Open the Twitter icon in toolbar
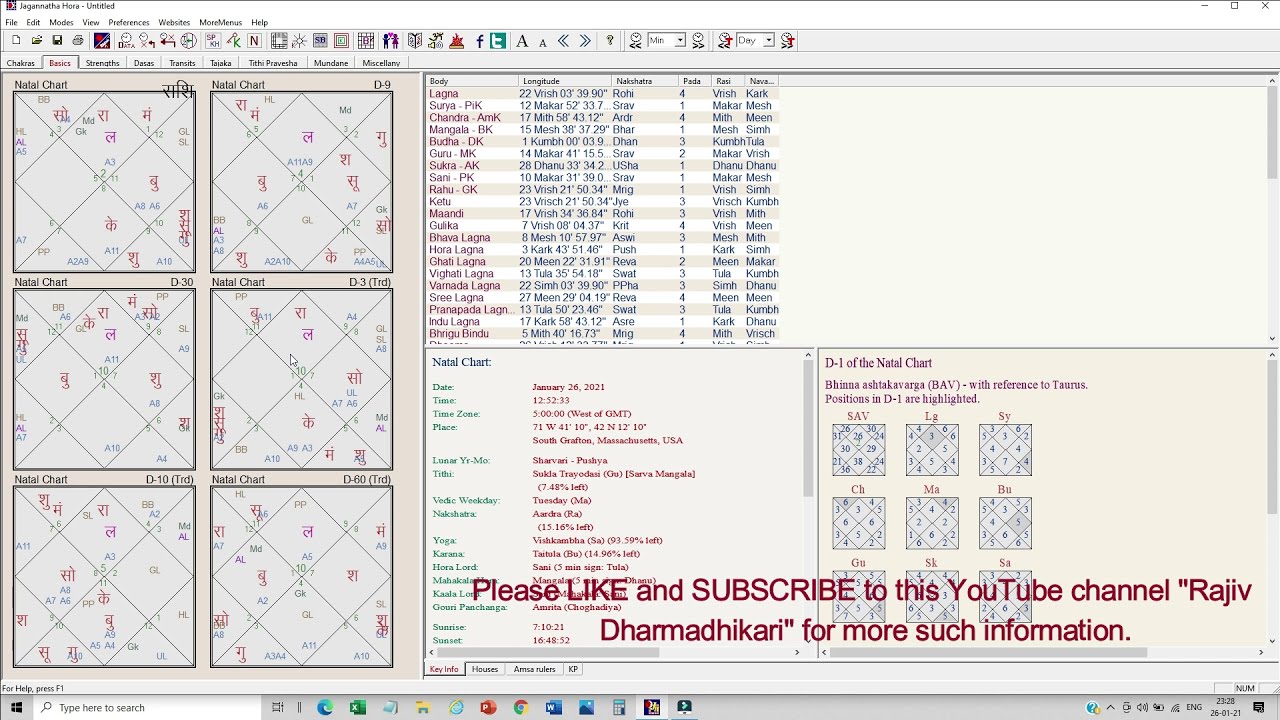1280x720 pixels. (497, 41)
